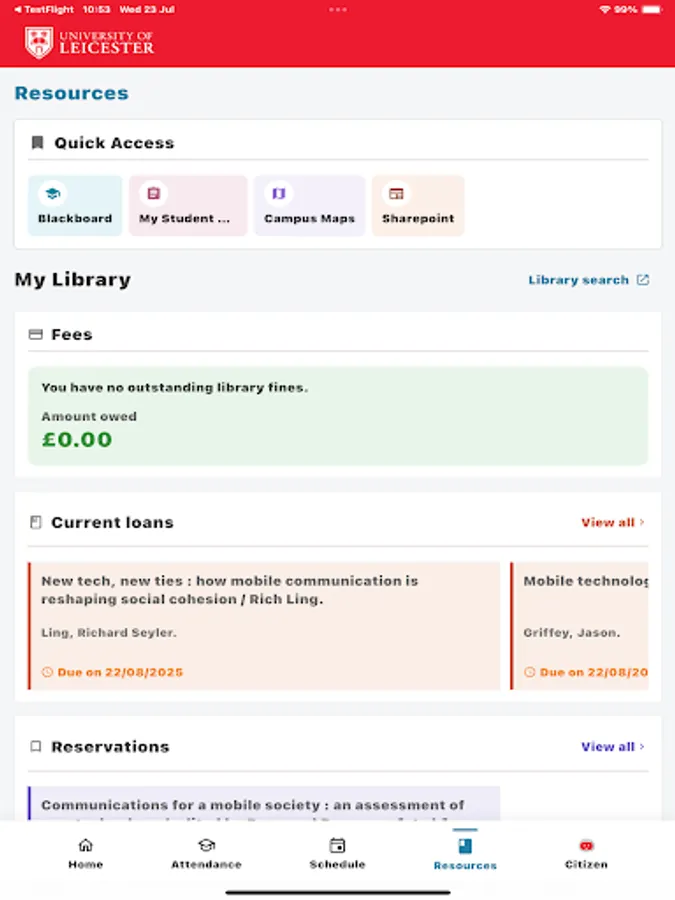Tap the bookmark icon beside Reservations
The image size is (675, 900).
click(35, 745)
